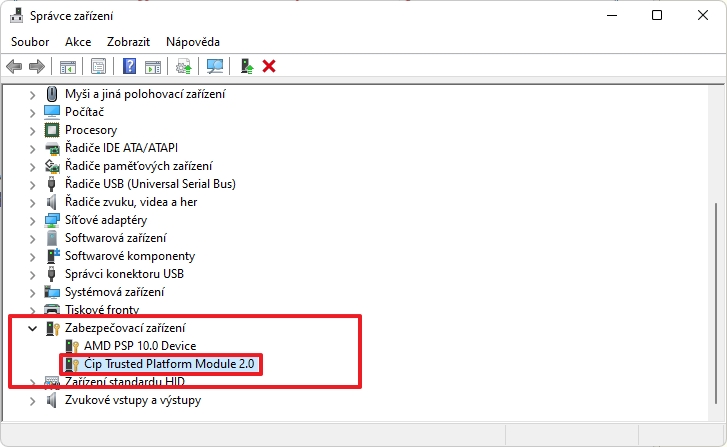Screen dimensions: 727x447
Task: Expand the Procesory category
Action: pos(32,132)
